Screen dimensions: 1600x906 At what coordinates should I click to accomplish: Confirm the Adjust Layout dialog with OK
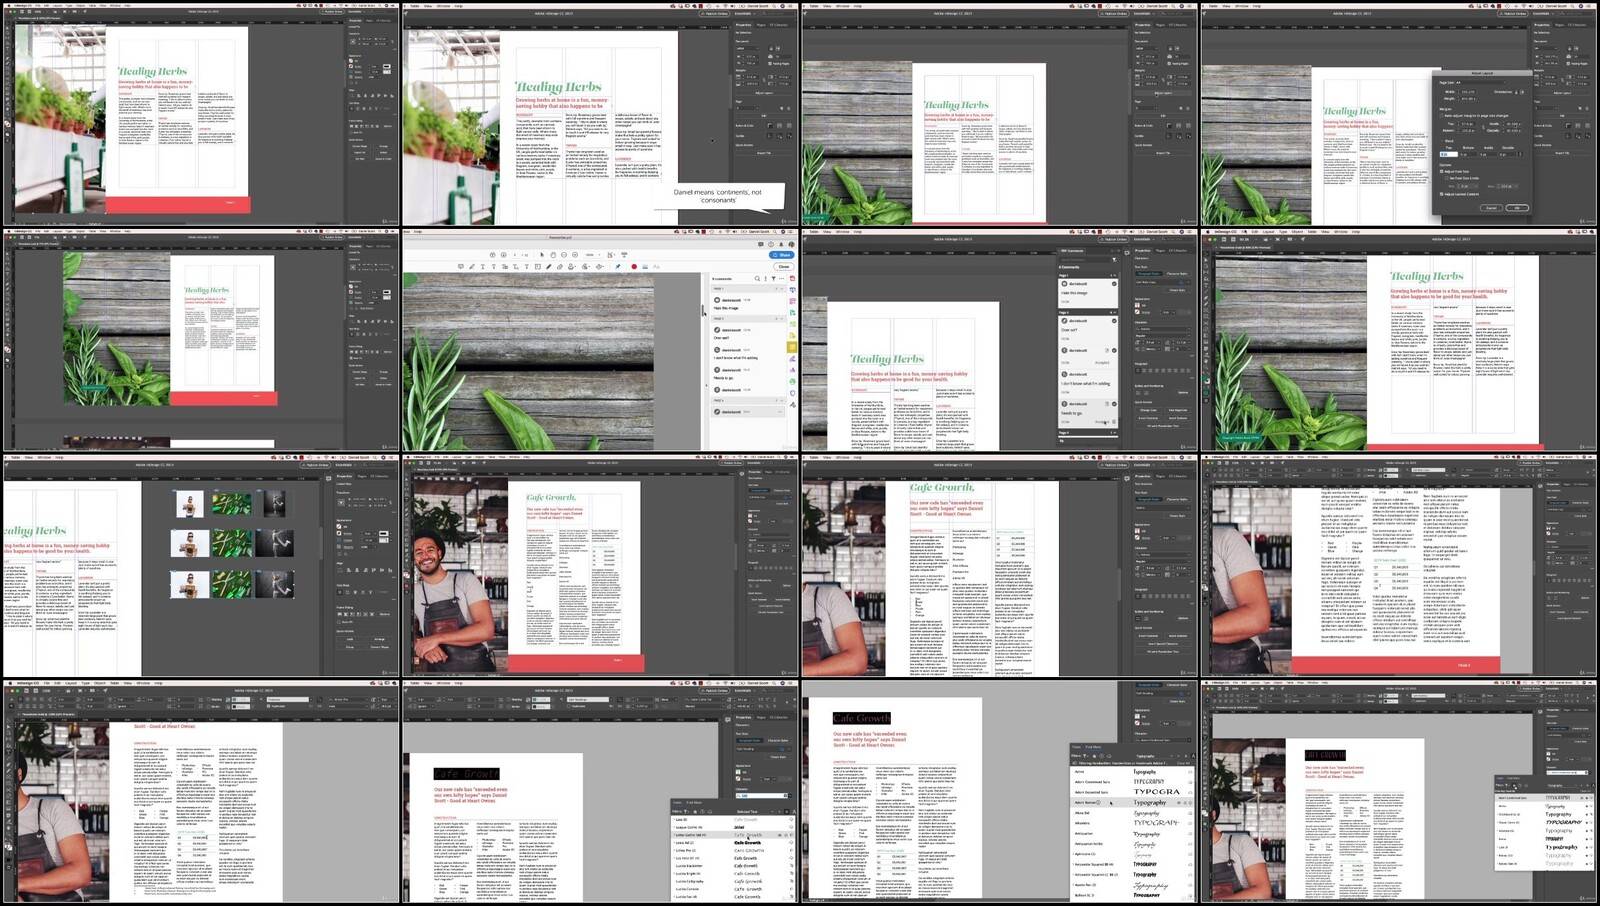tap(1517, 208)
